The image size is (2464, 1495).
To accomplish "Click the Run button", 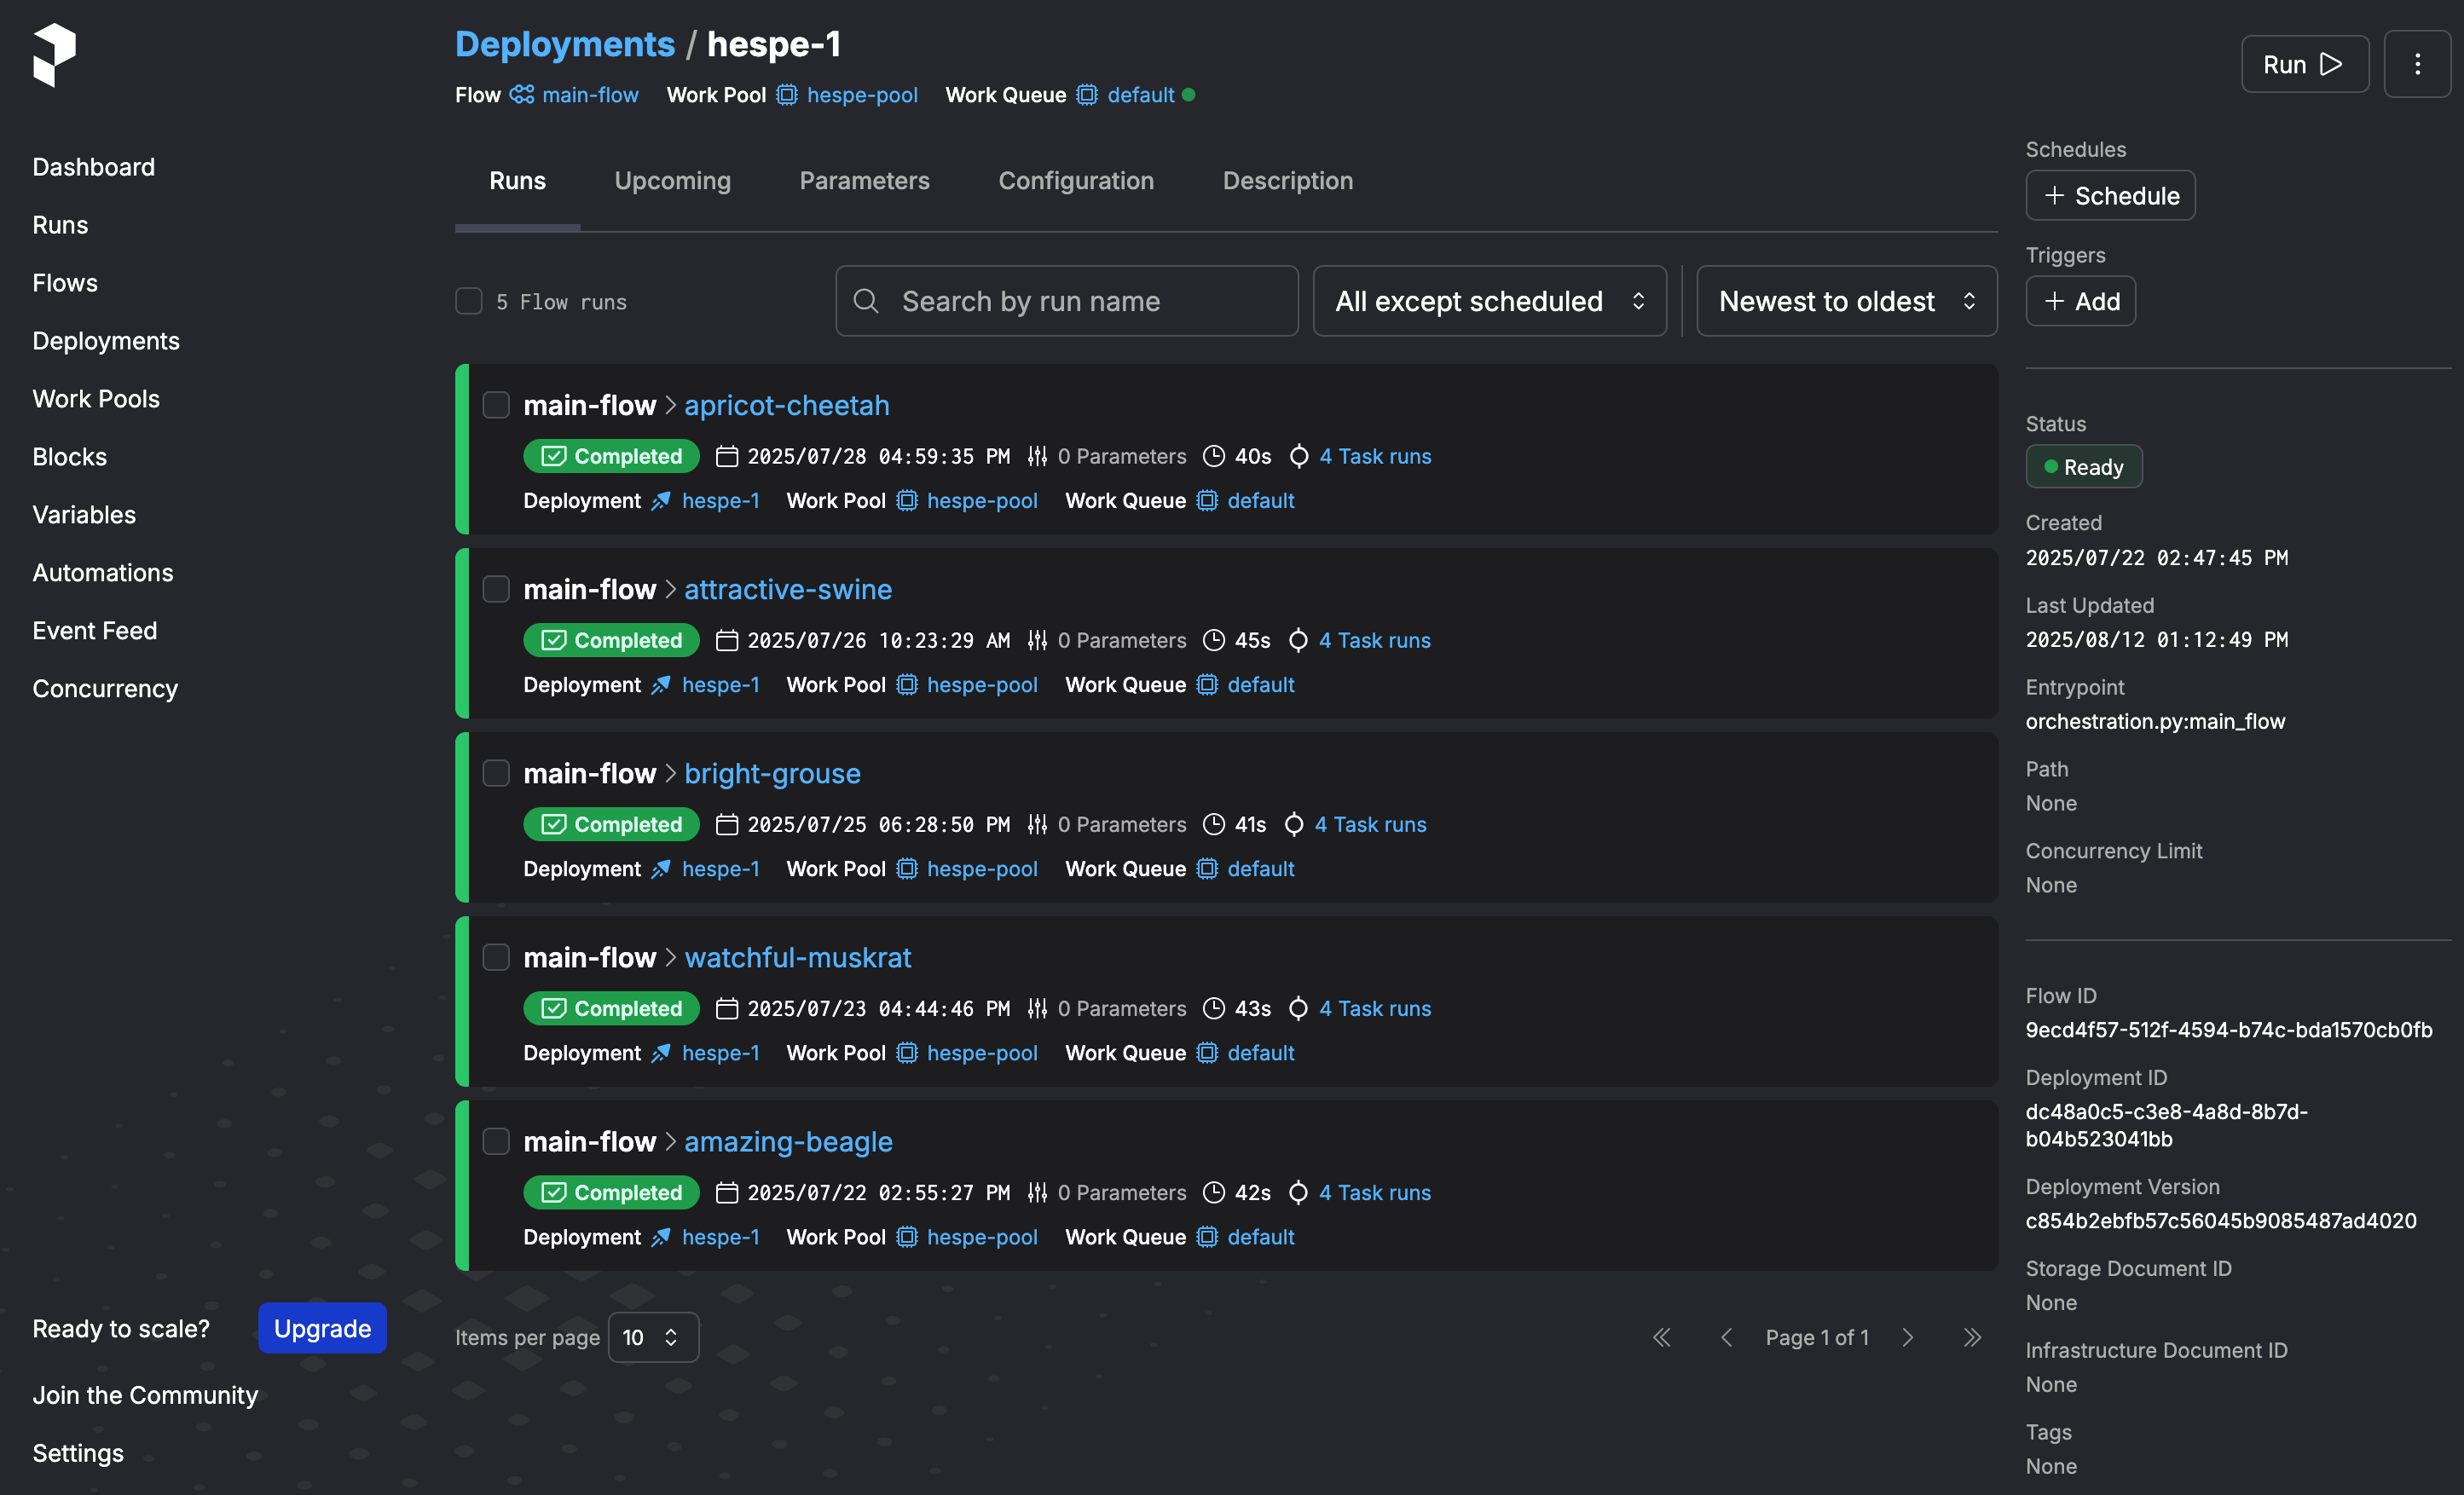I will 2303,65.
